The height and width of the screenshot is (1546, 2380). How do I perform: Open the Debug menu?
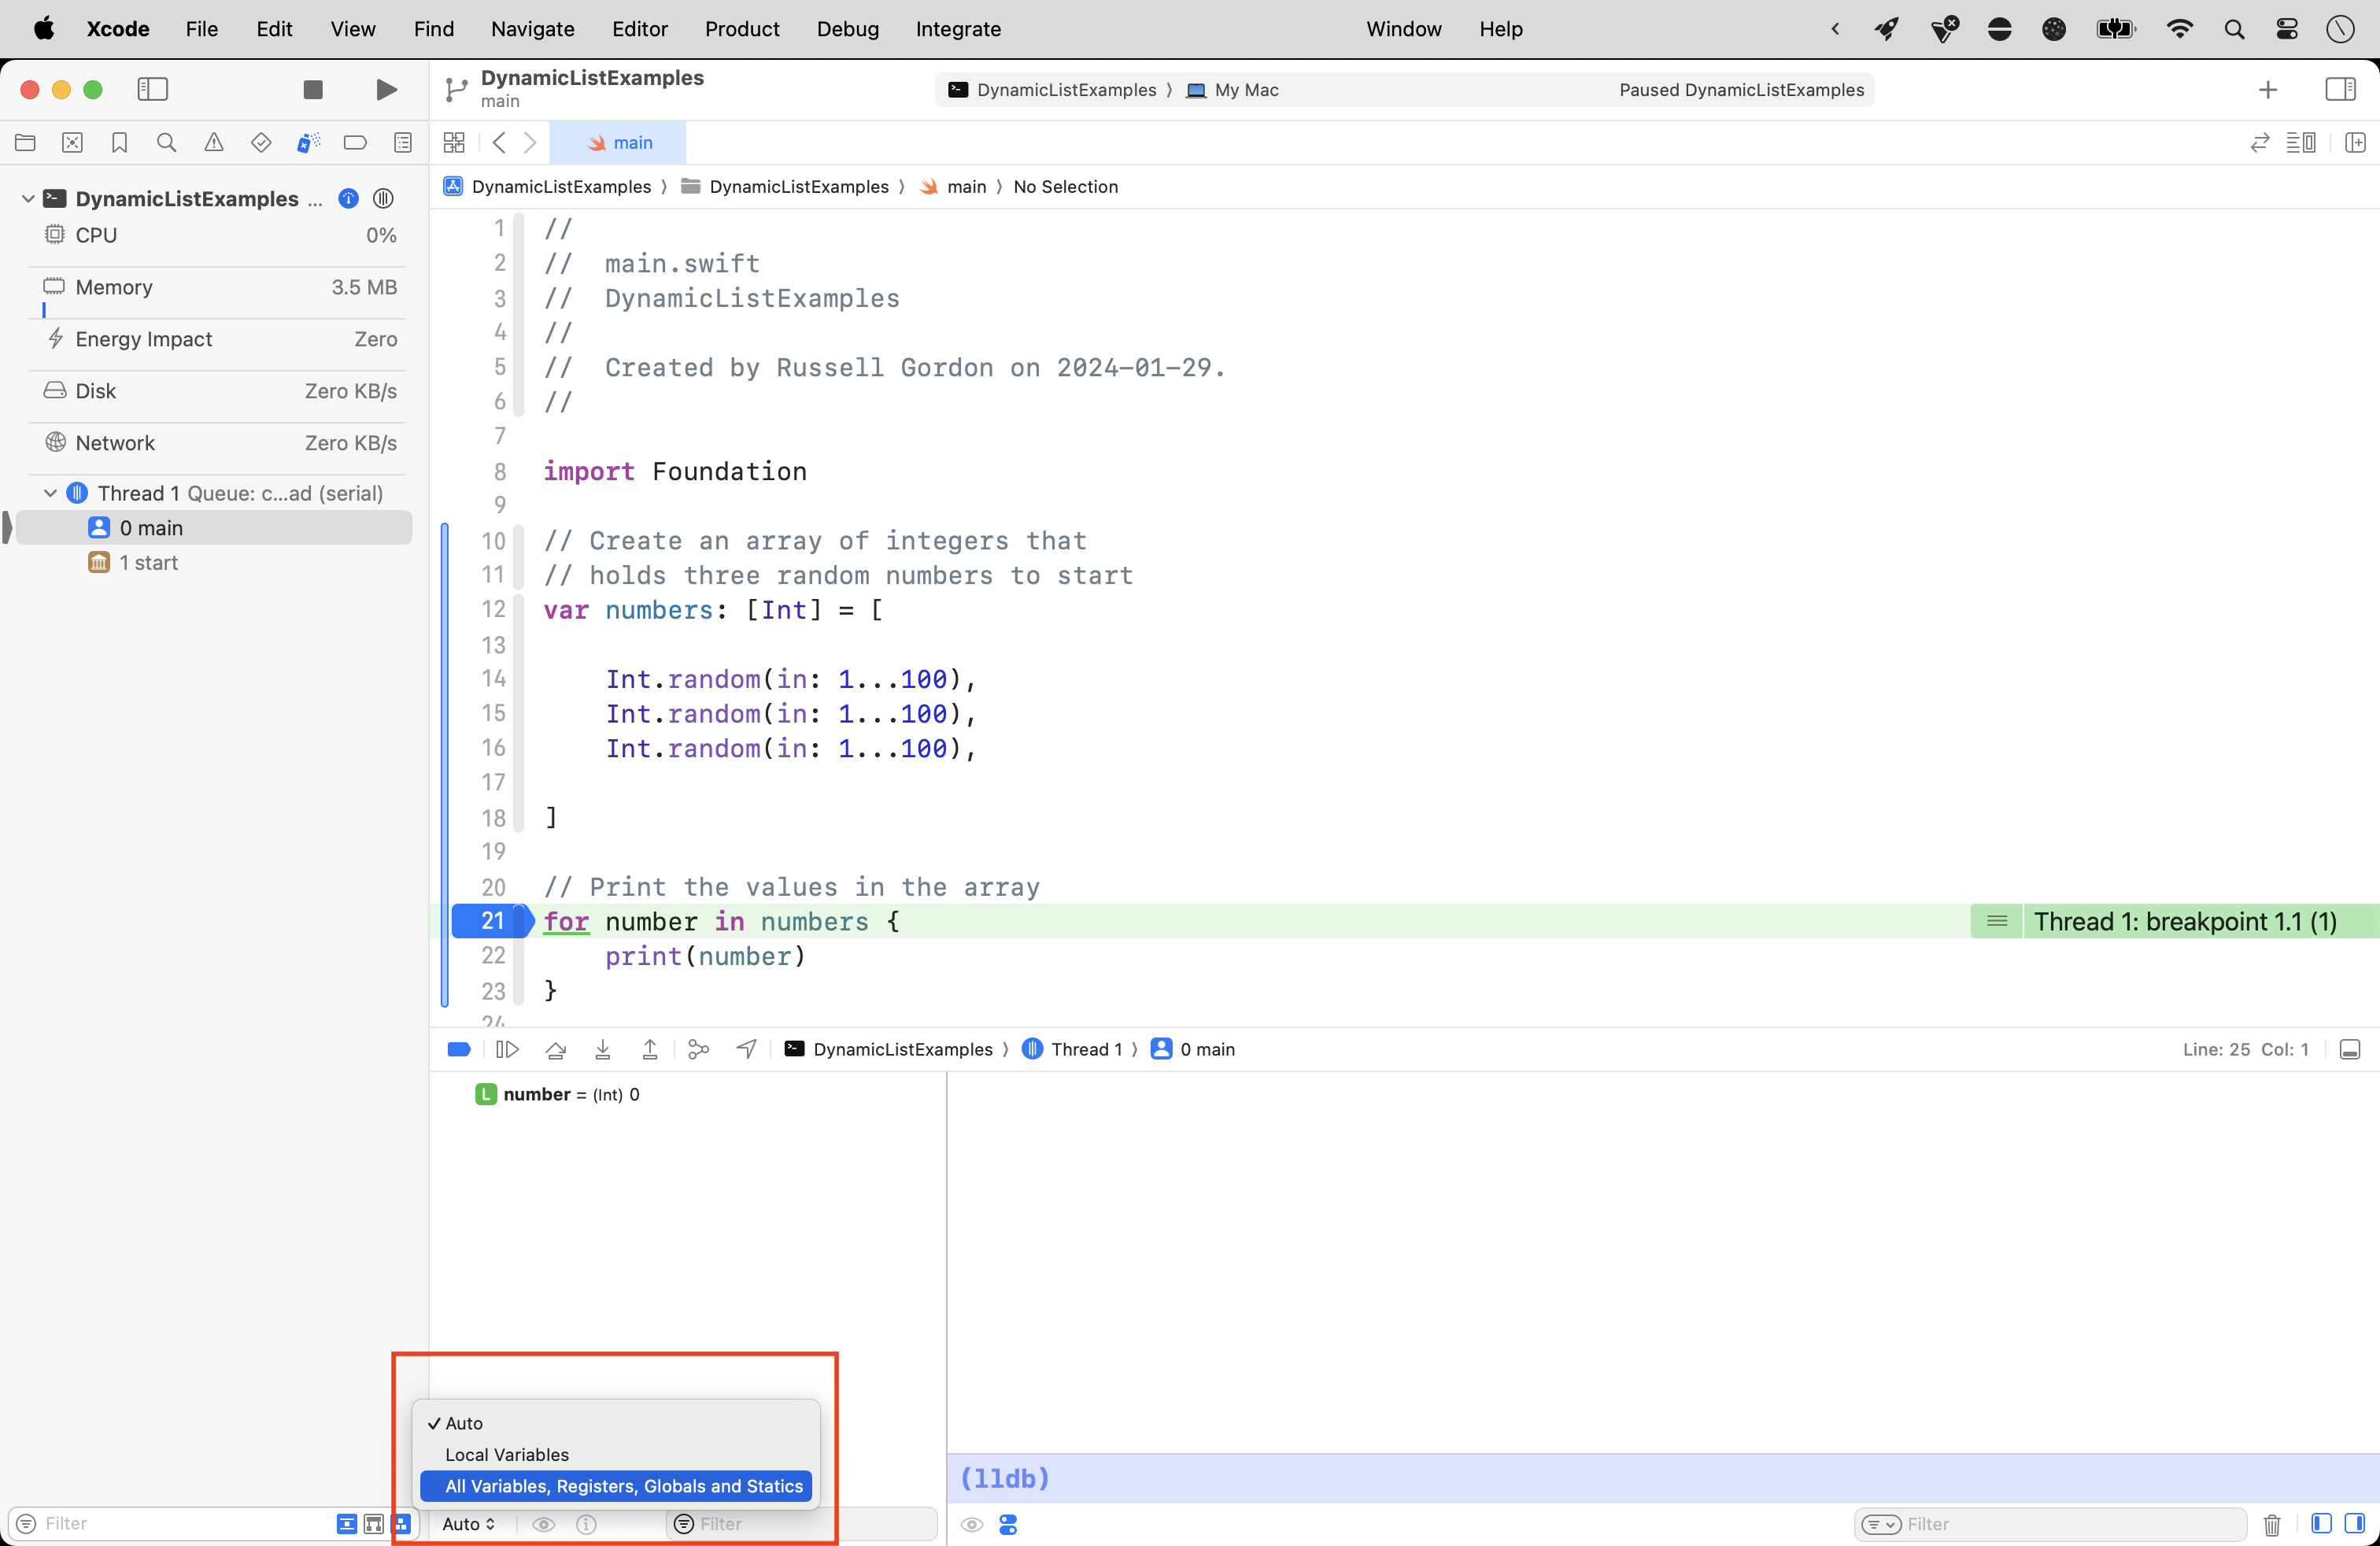(847, 29)
